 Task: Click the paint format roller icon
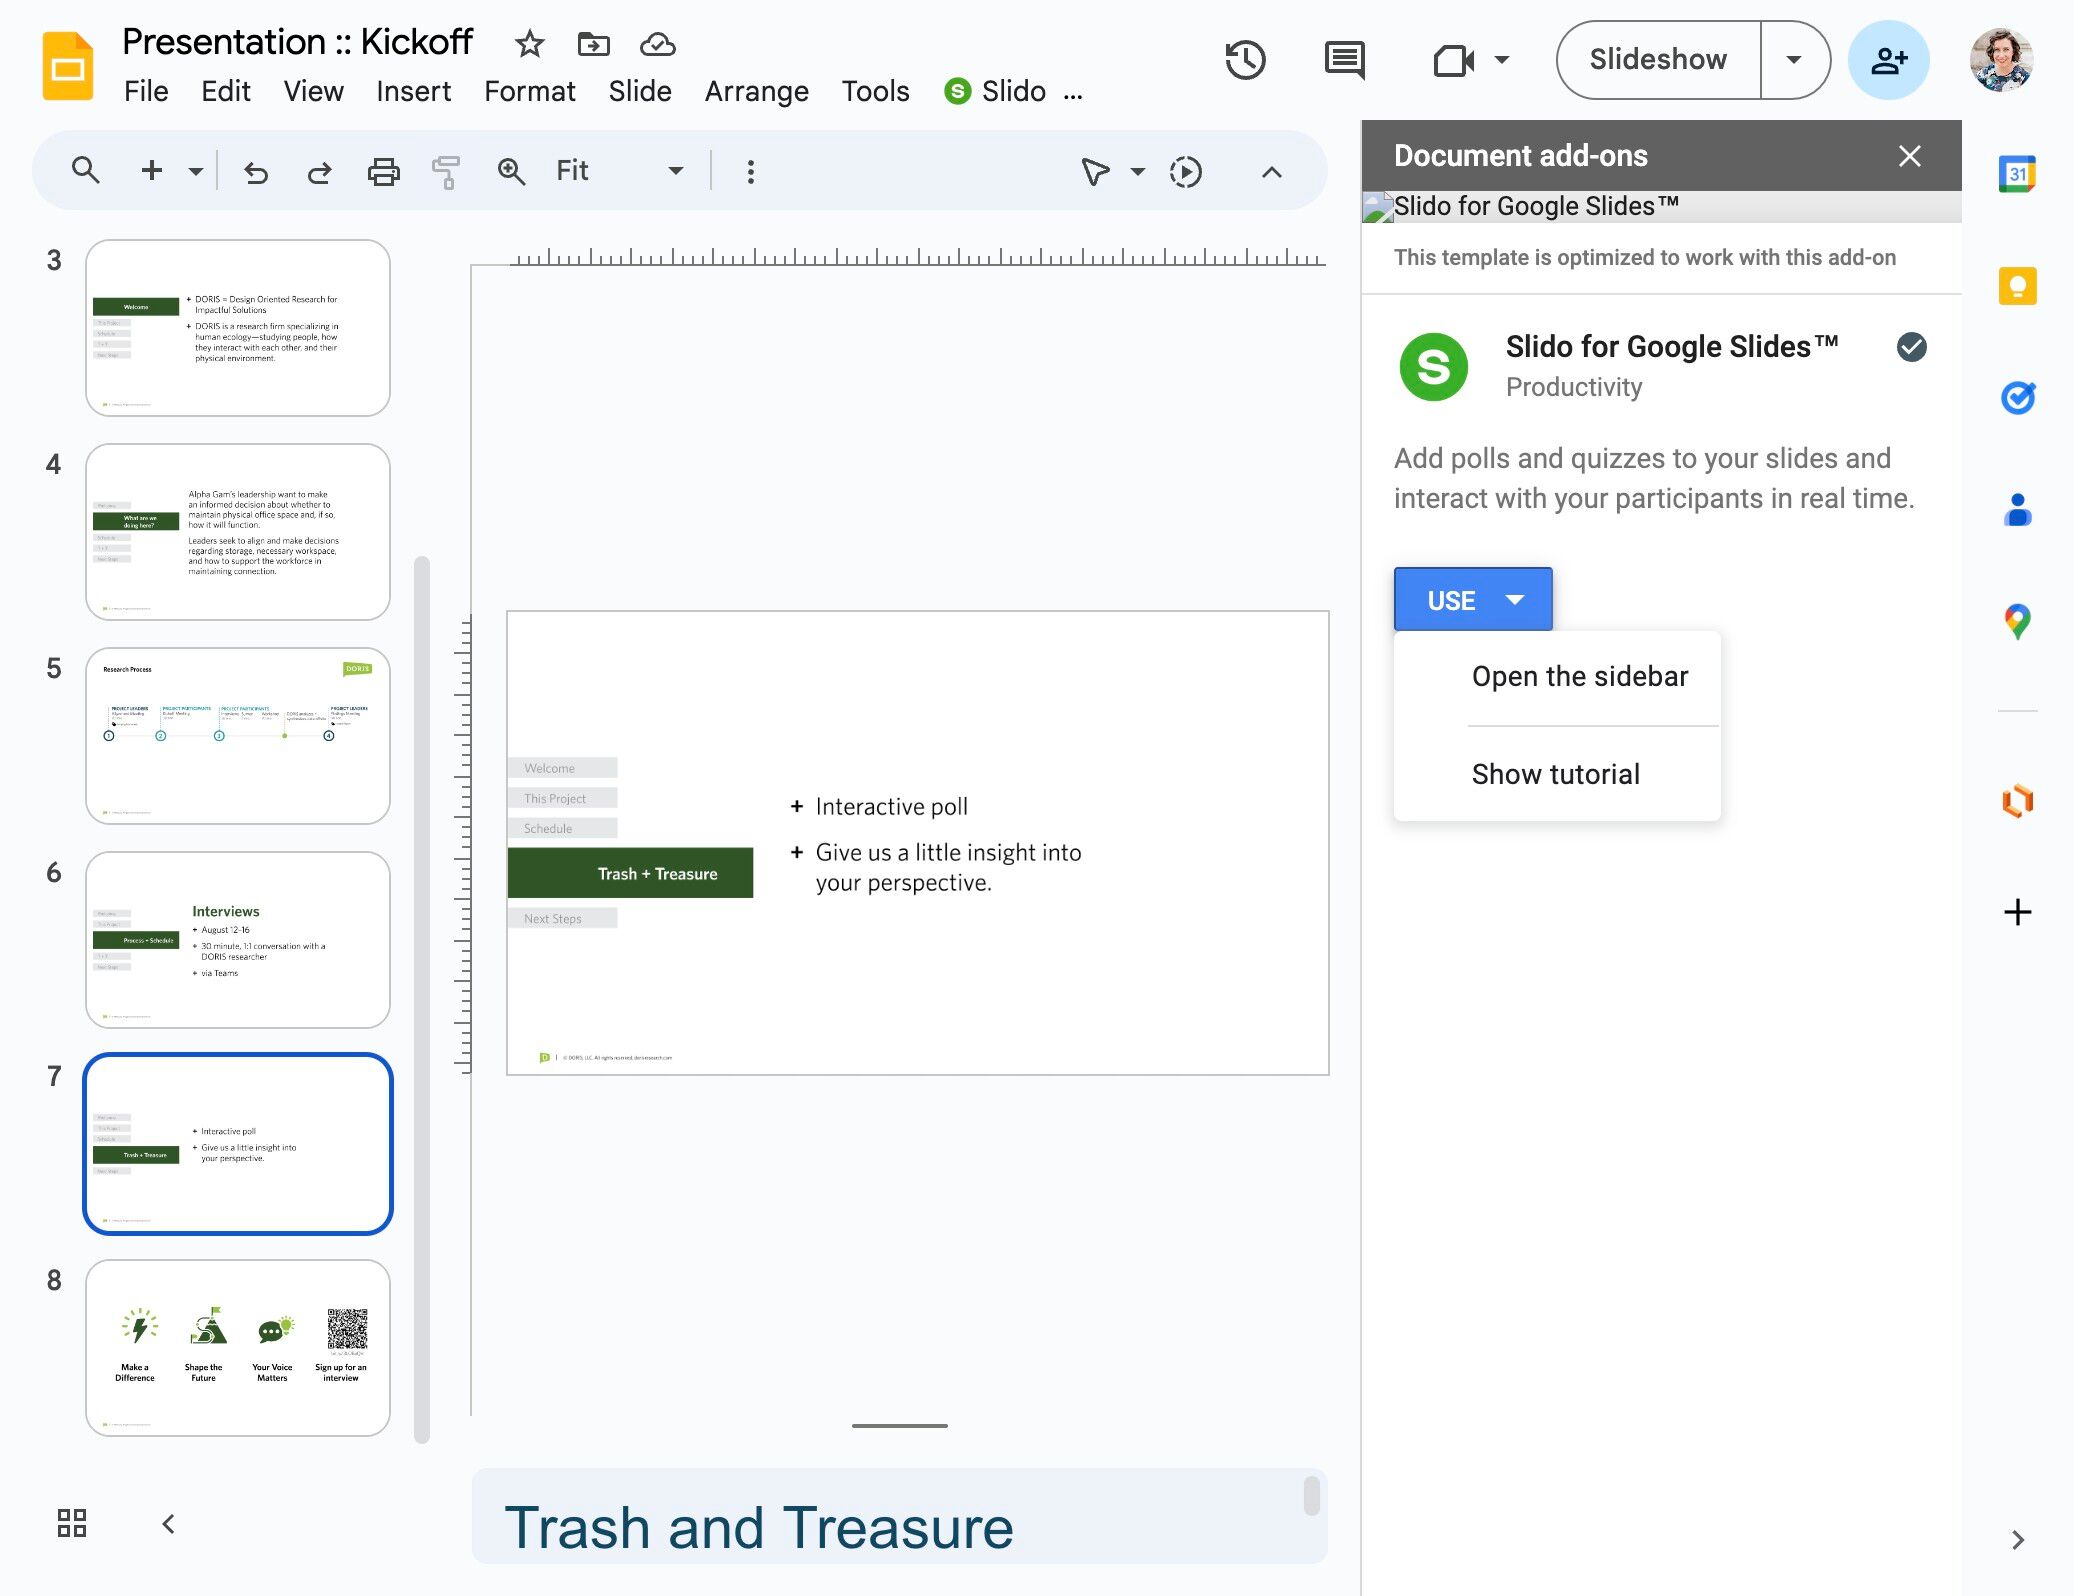point(446,171)
